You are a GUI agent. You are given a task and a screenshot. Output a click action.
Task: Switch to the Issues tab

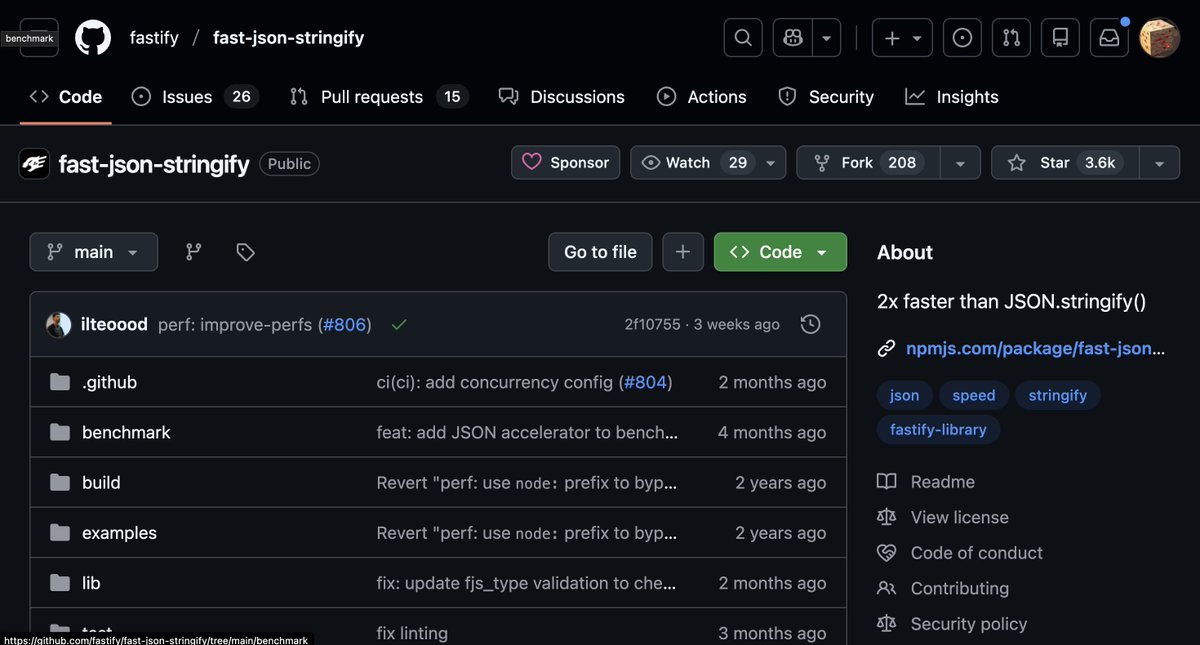point(195,97)
